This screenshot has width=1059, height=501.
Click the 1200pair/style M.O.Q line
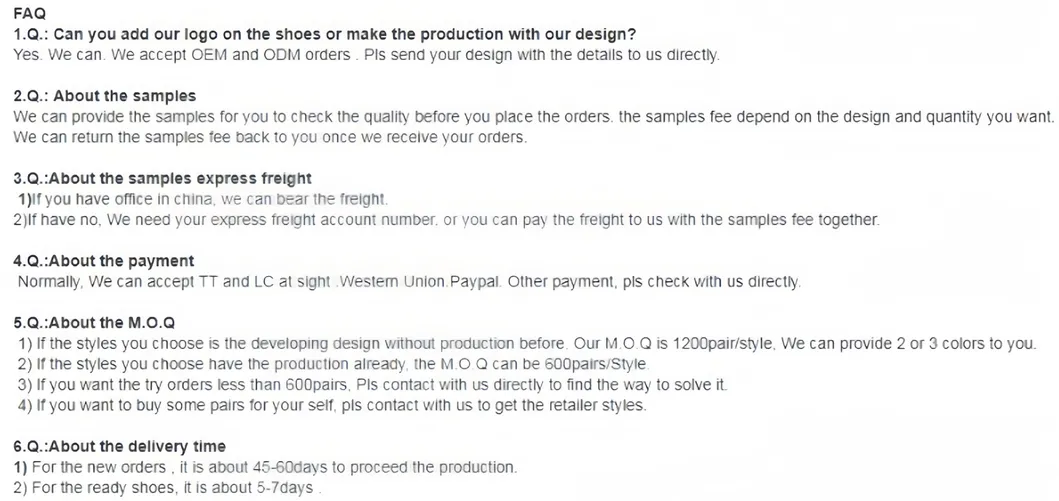coord(527,344)
